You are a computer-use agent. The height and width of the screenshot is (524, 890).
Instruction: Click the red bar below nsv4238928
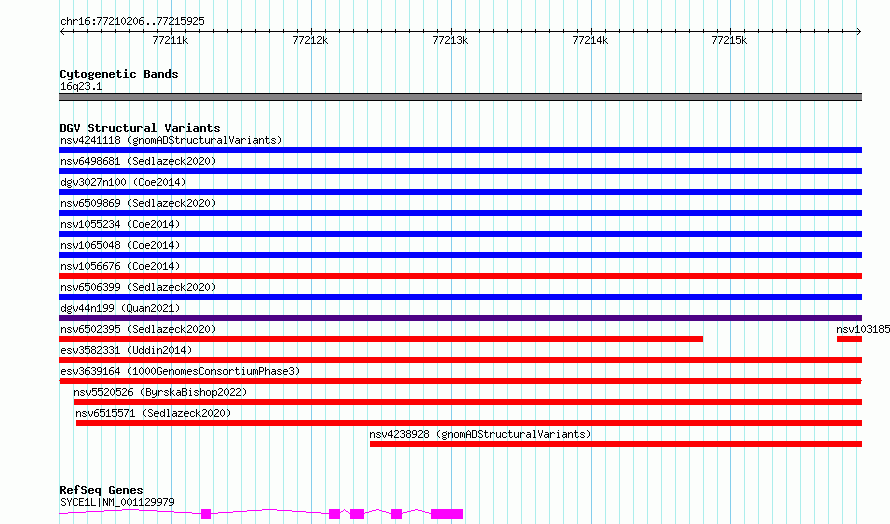tap(616, 445)
